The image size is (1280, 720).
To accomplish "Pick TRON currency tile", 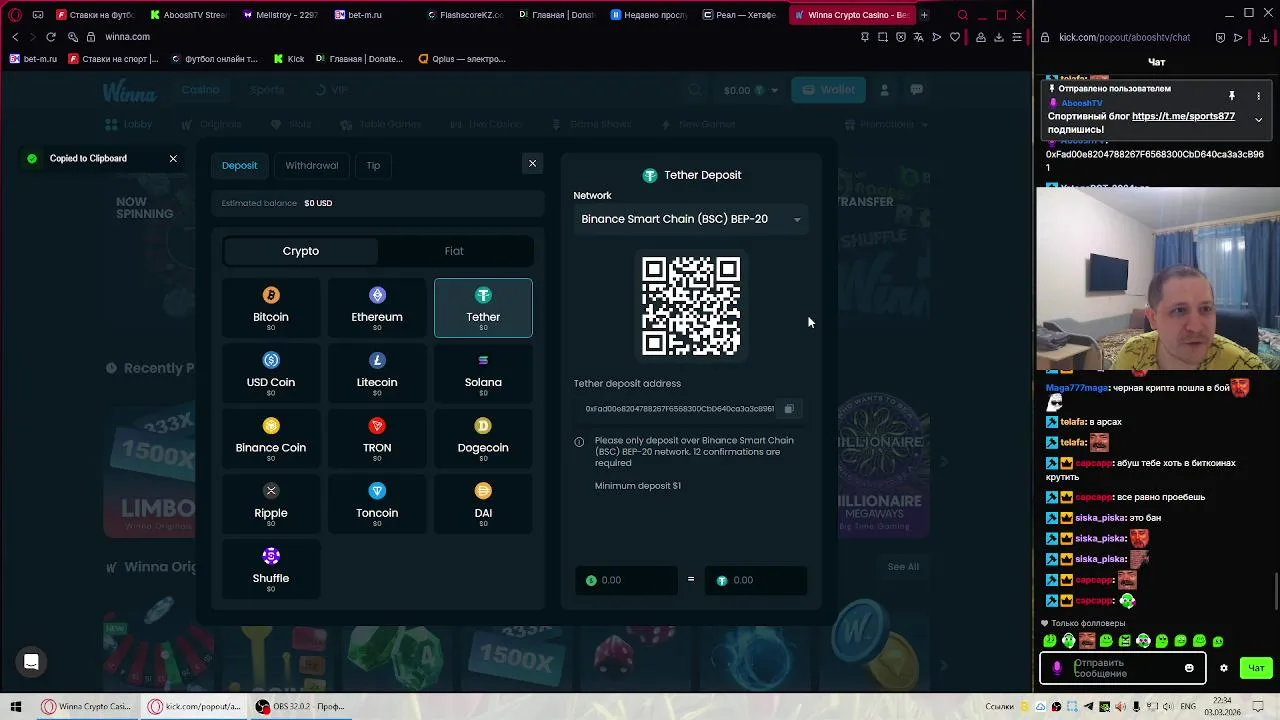I will click(x=377, y=438).
